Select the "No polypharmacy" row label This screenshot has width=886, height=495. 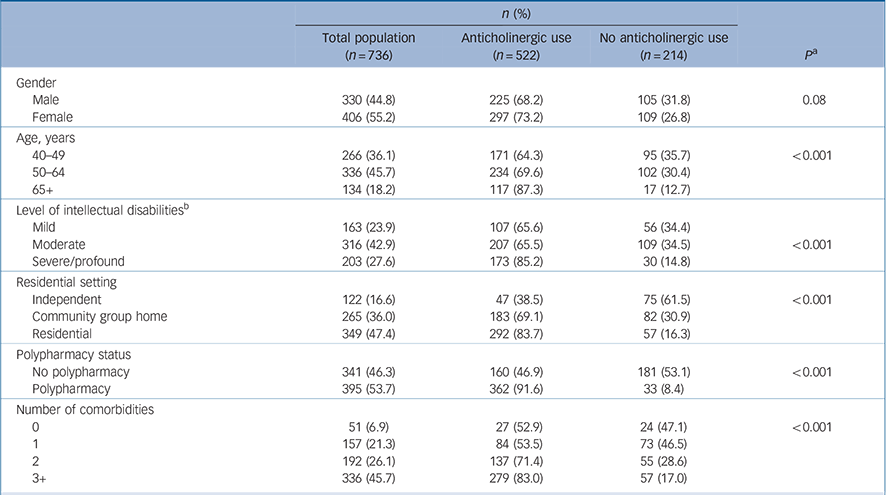coord(82,371)
